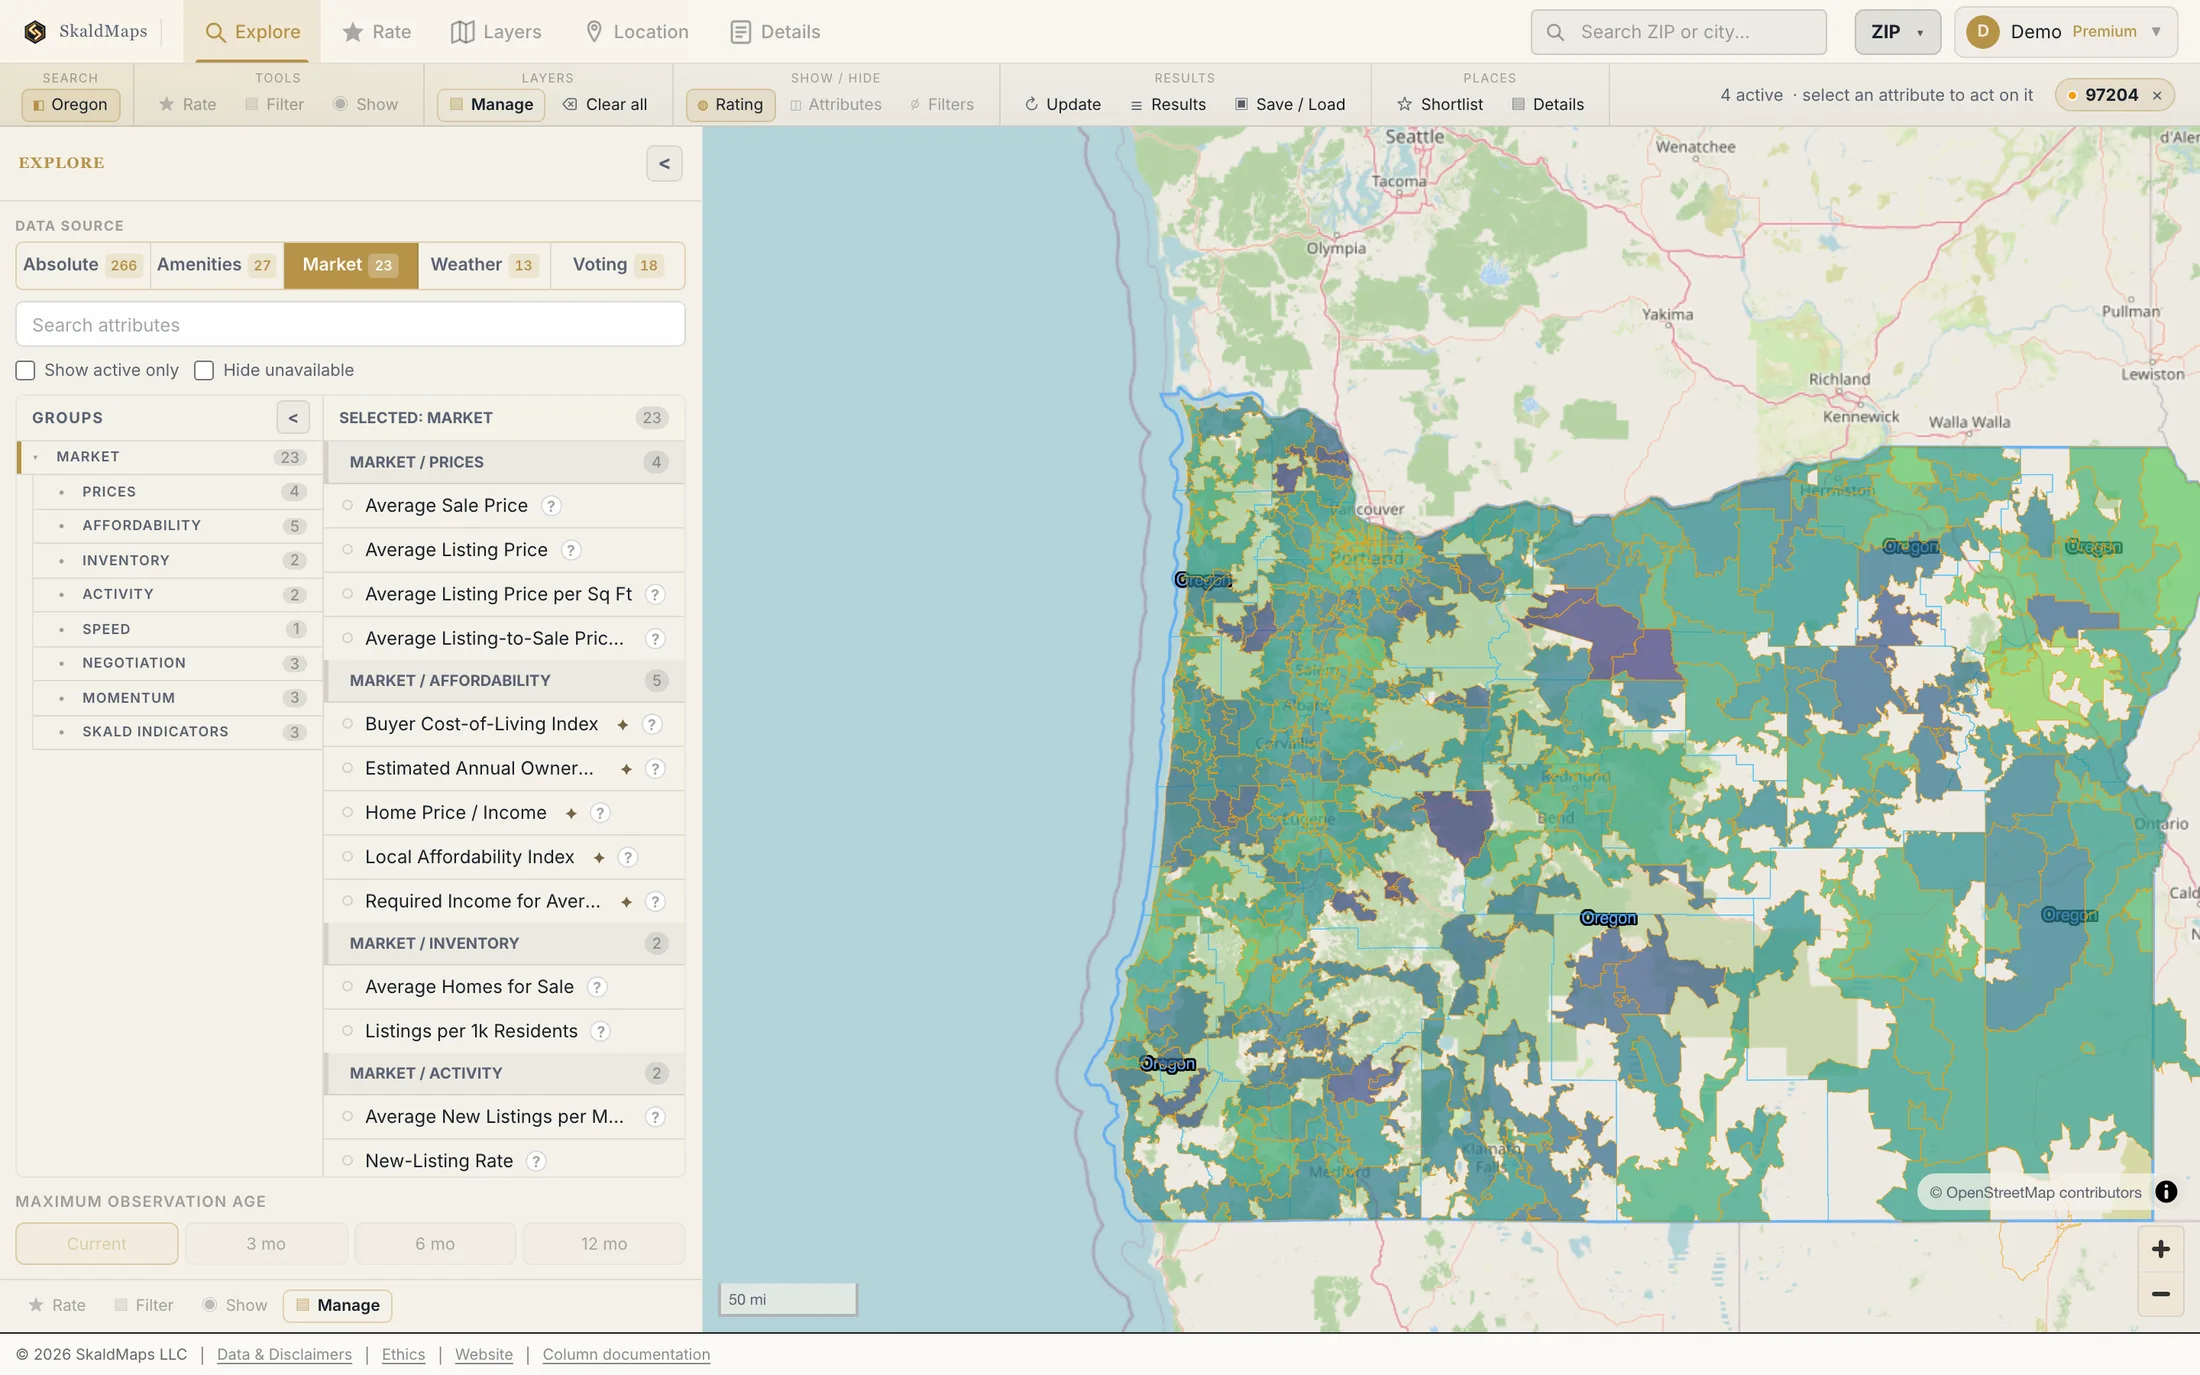Click into the Search attributes field

click(x=350, y=325)
